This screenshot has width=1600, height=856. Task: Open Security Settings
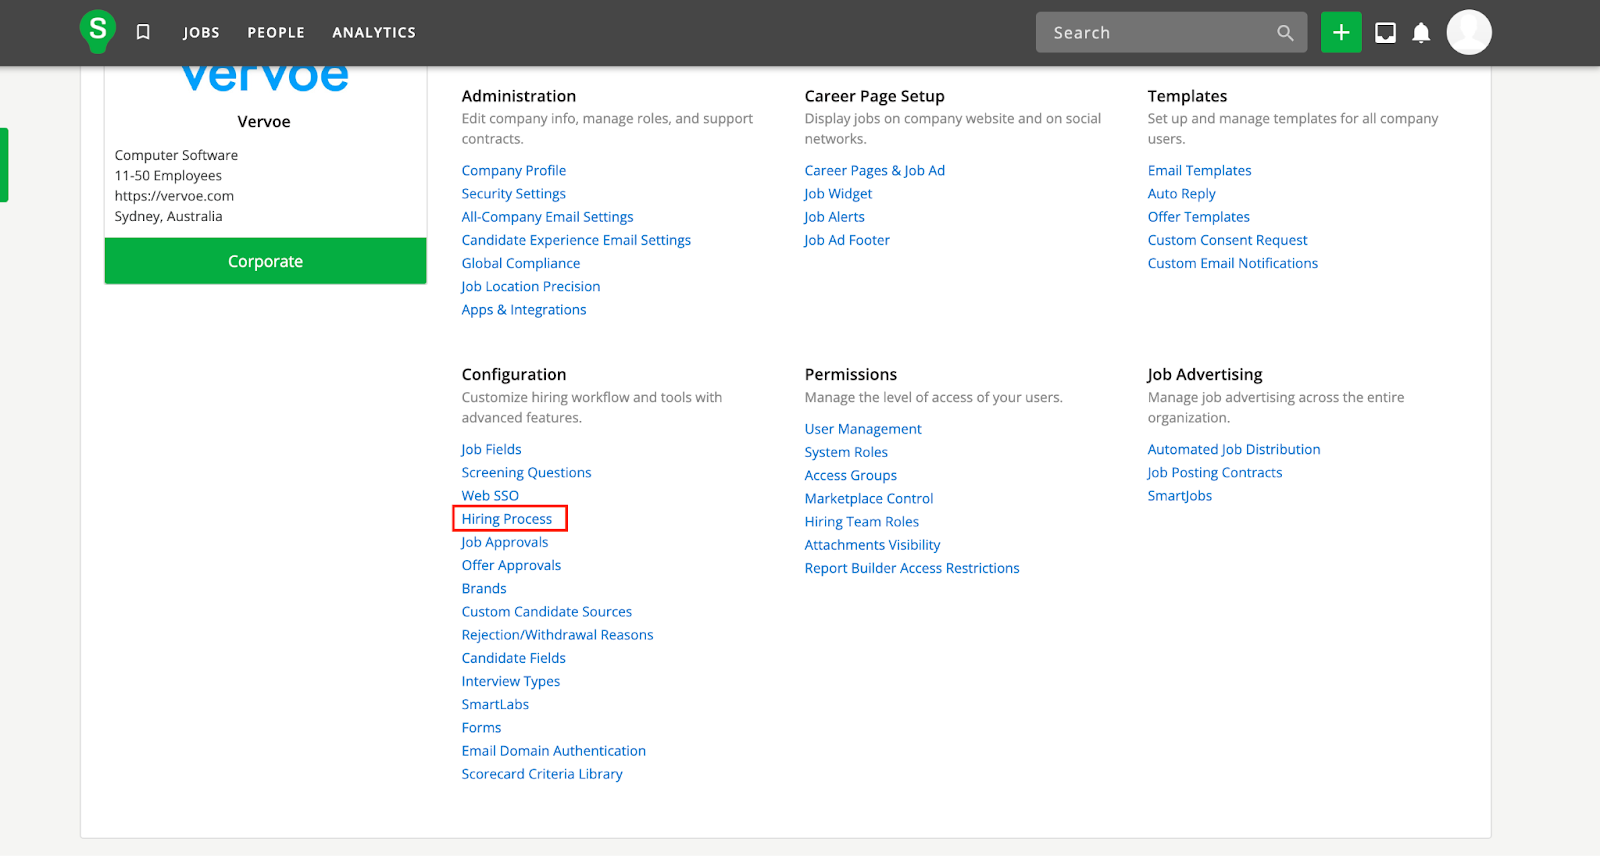(514, 194)
